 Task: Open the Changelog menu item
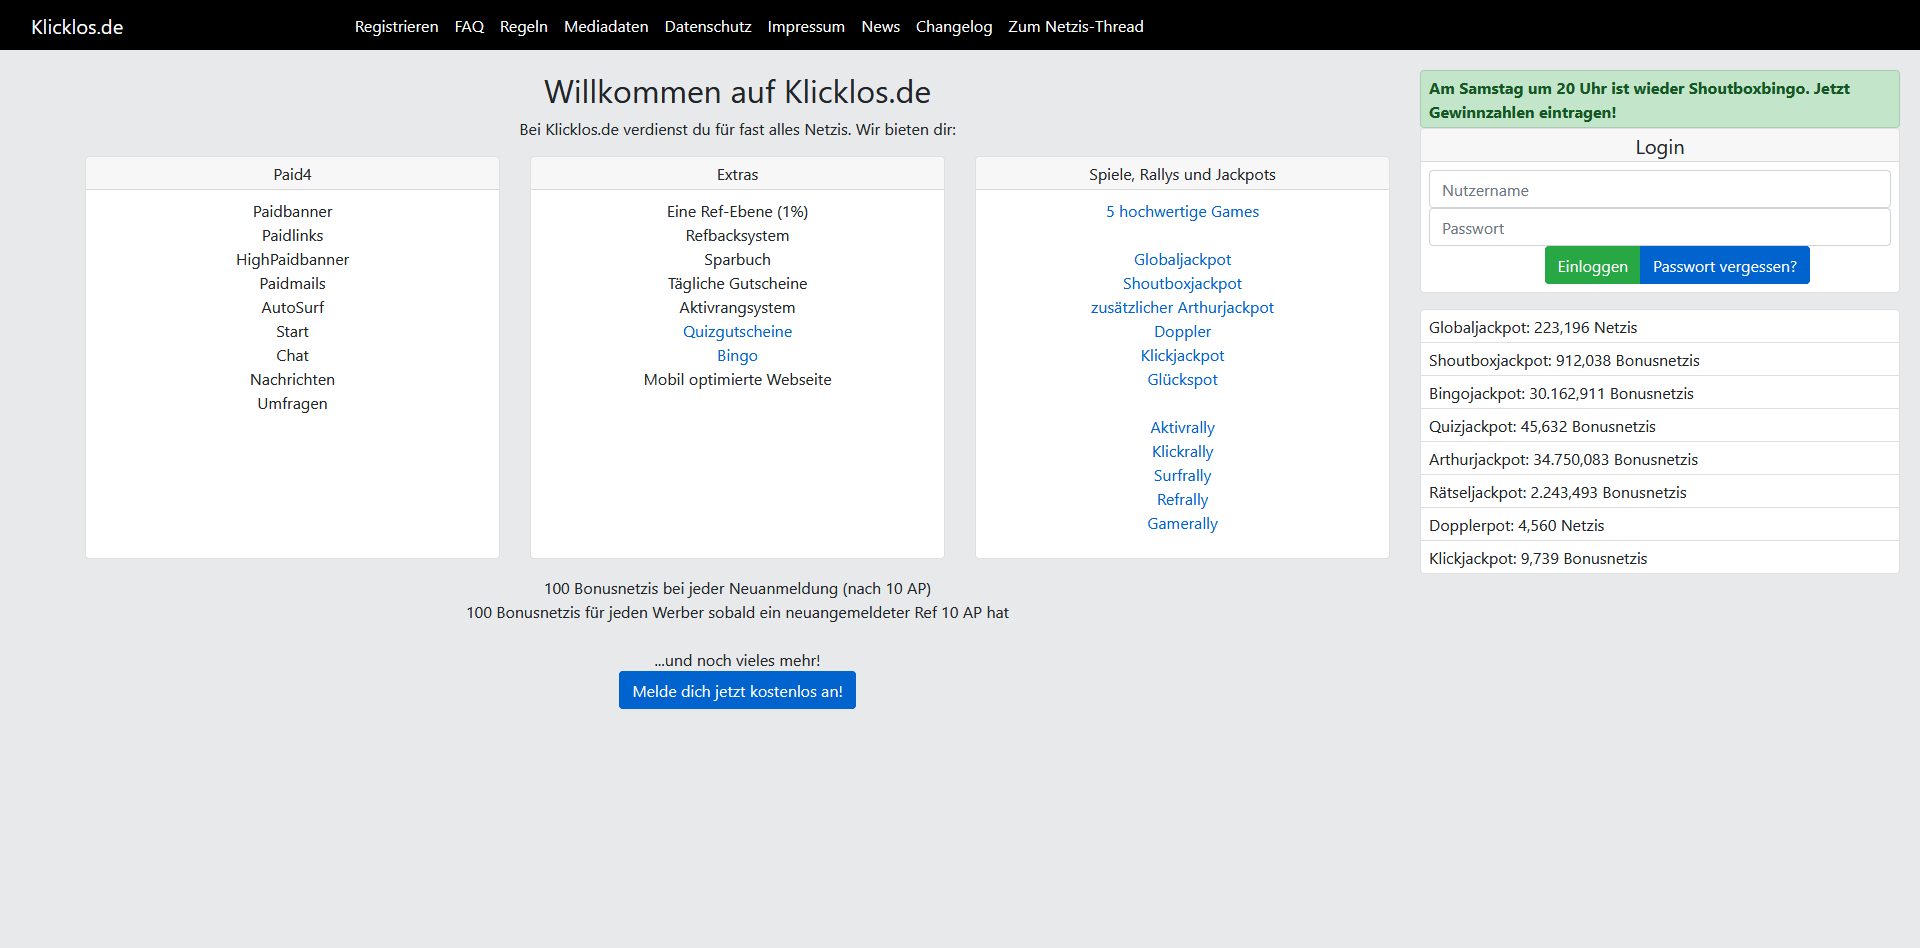[x=954, y=27]
